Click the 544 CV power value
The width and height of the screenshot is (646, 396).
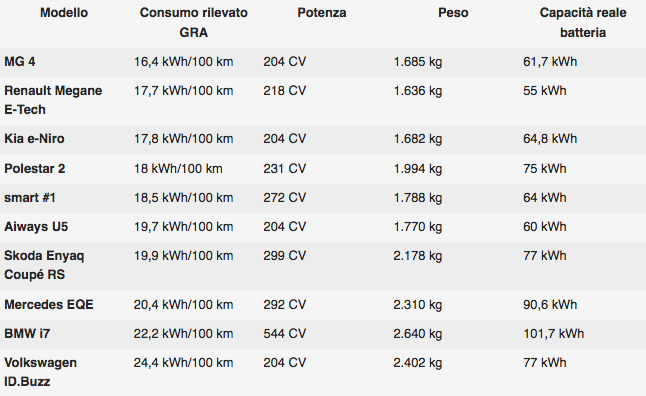pos(285,334)
